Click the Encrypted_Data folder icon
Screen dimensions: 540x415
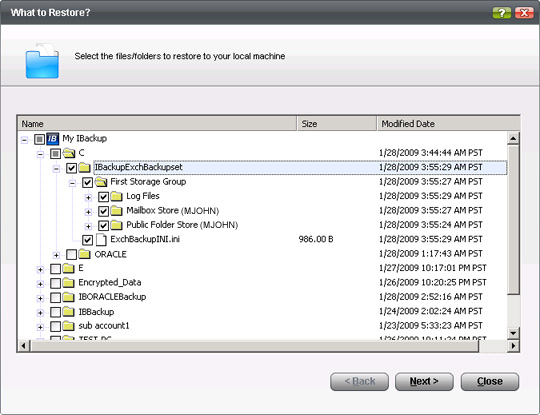(69, 283)
